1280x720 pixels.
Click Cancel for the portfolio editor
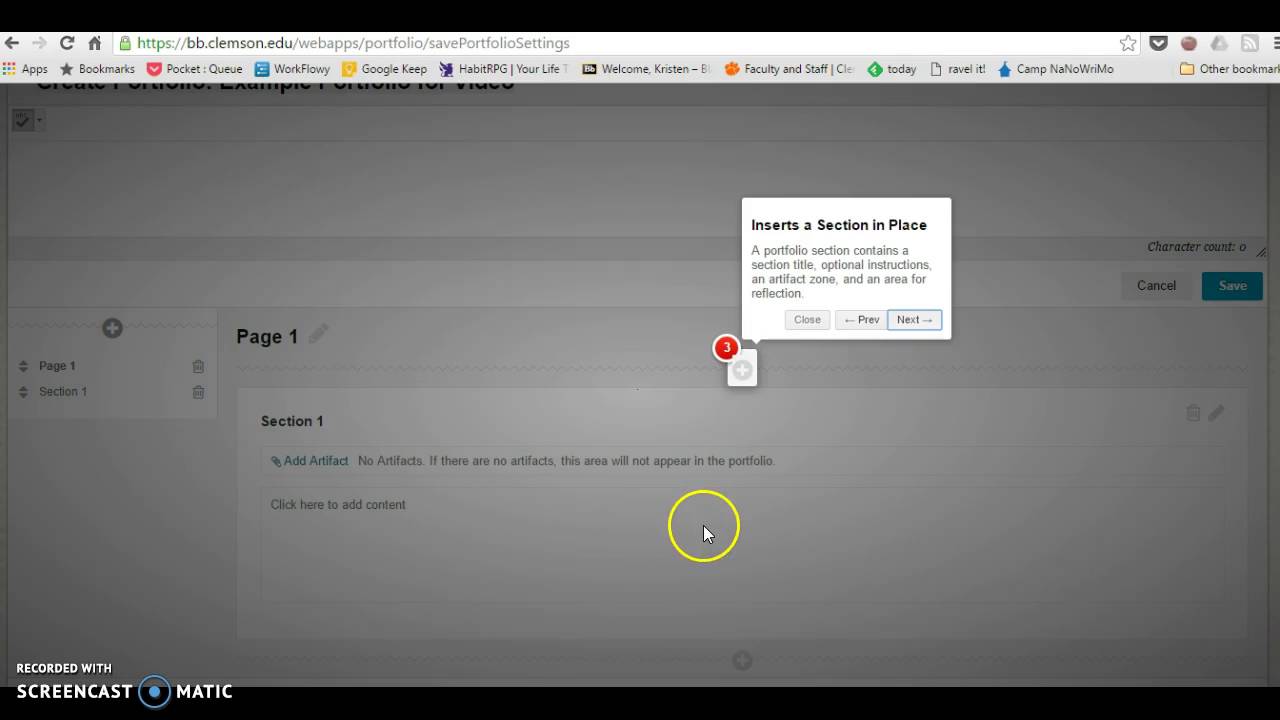coord(1156,285)
